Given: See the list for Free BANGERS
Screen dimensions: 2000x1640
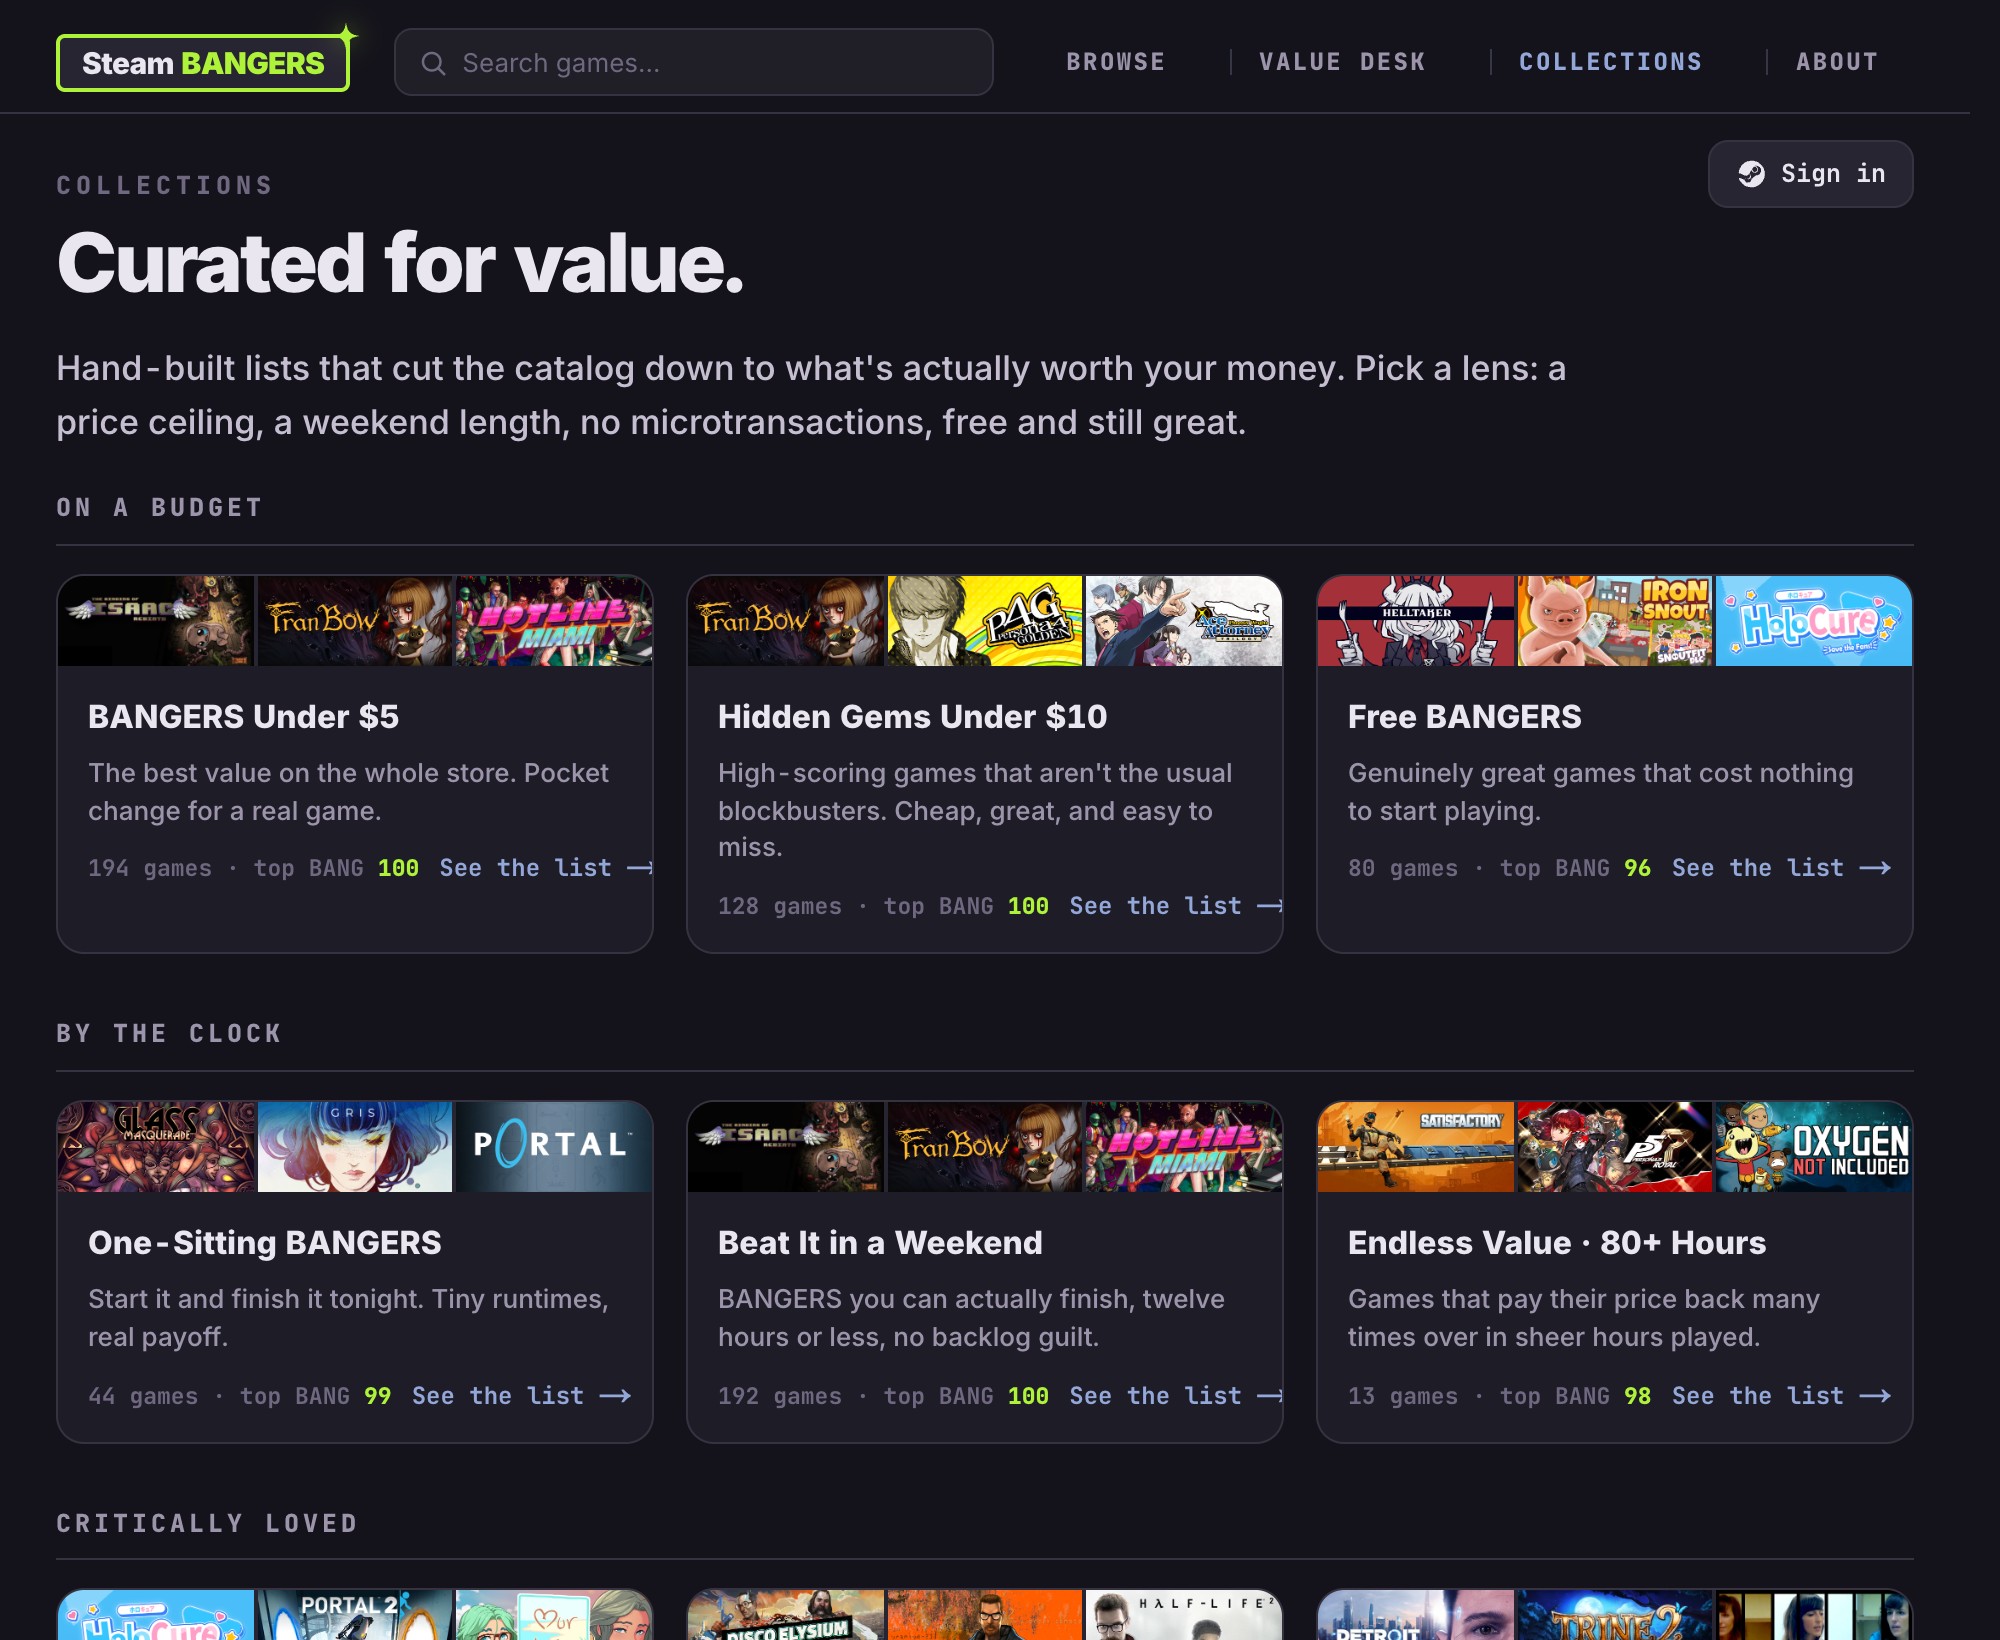Looking at the screenshot, I should click(x=1781, y=868).
